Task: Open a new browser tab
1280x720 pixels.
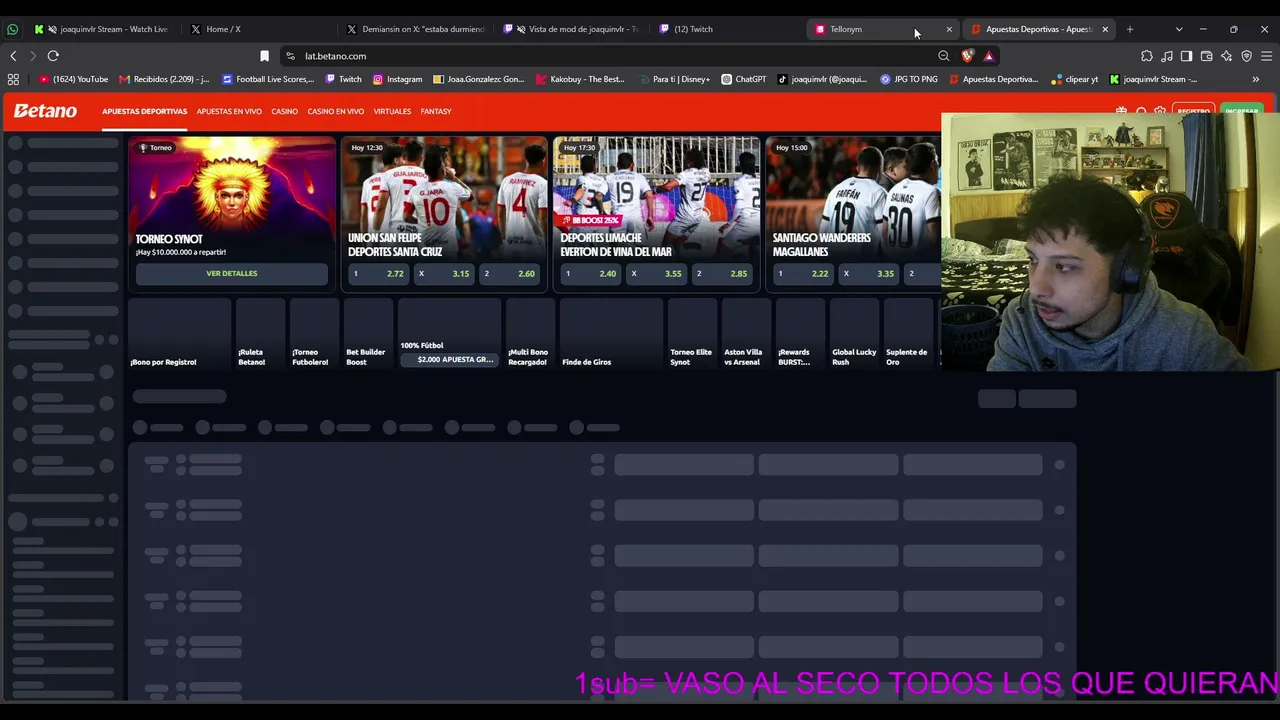Action: [x=1130, y=29]
